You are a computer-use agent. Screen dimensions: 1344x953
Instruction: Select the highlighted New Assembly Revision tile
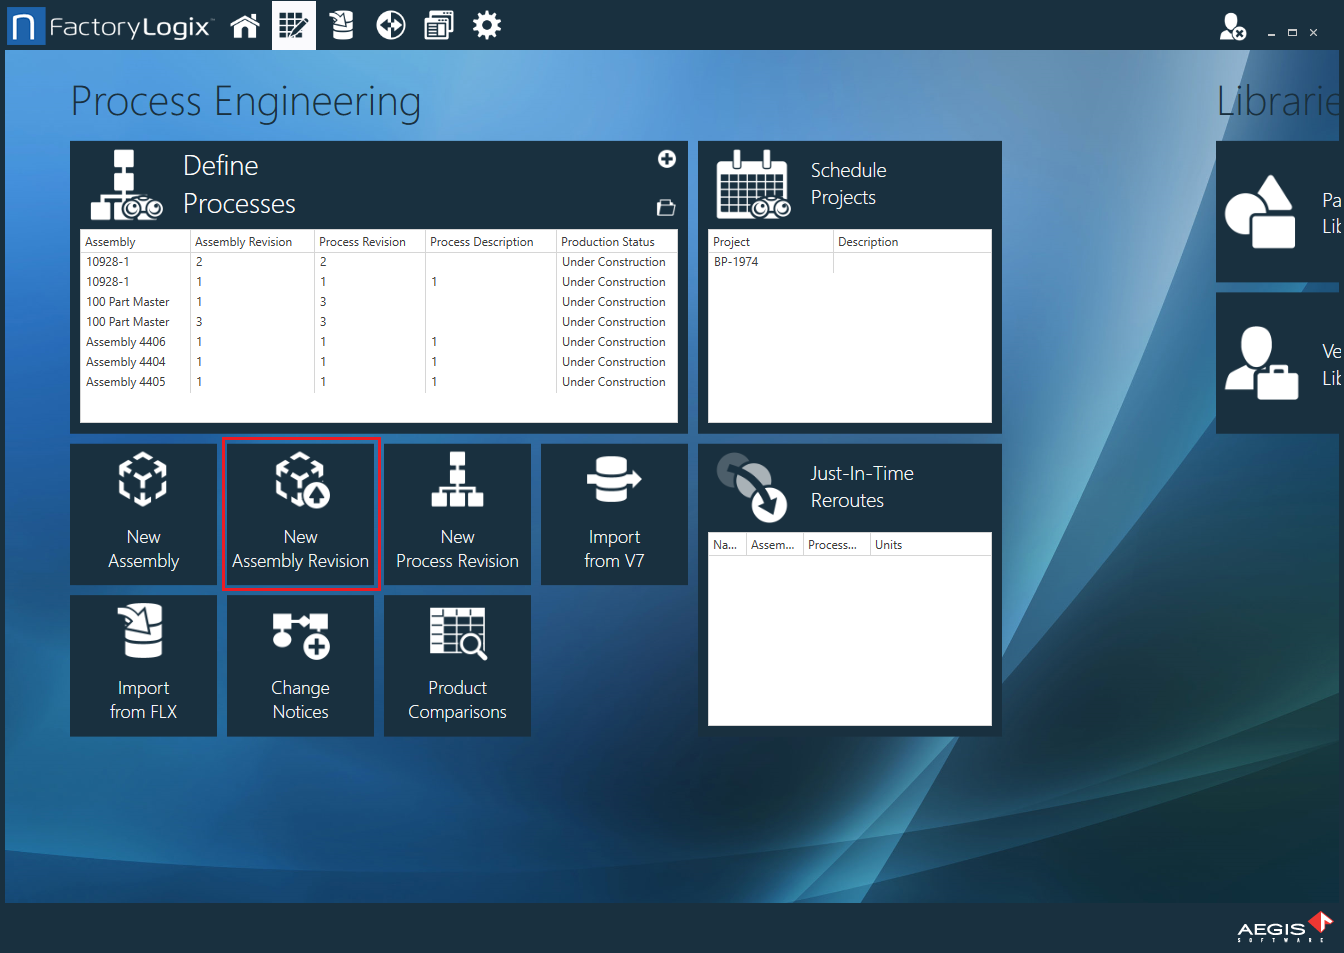300,514
